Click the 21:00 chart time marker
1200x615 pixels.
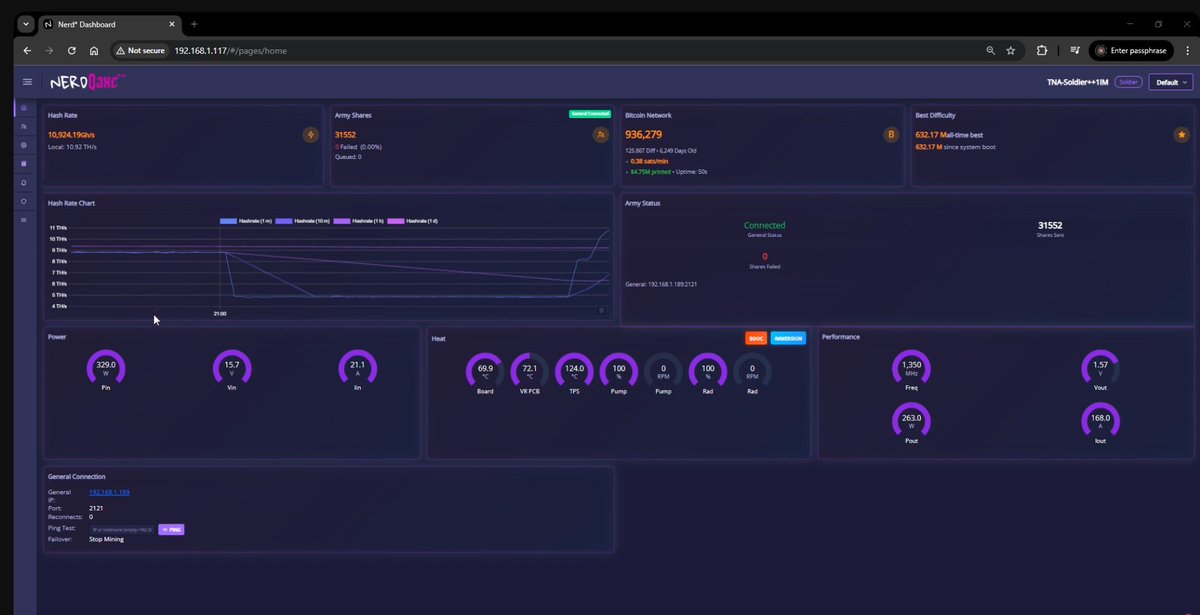(x=220, y=313)
